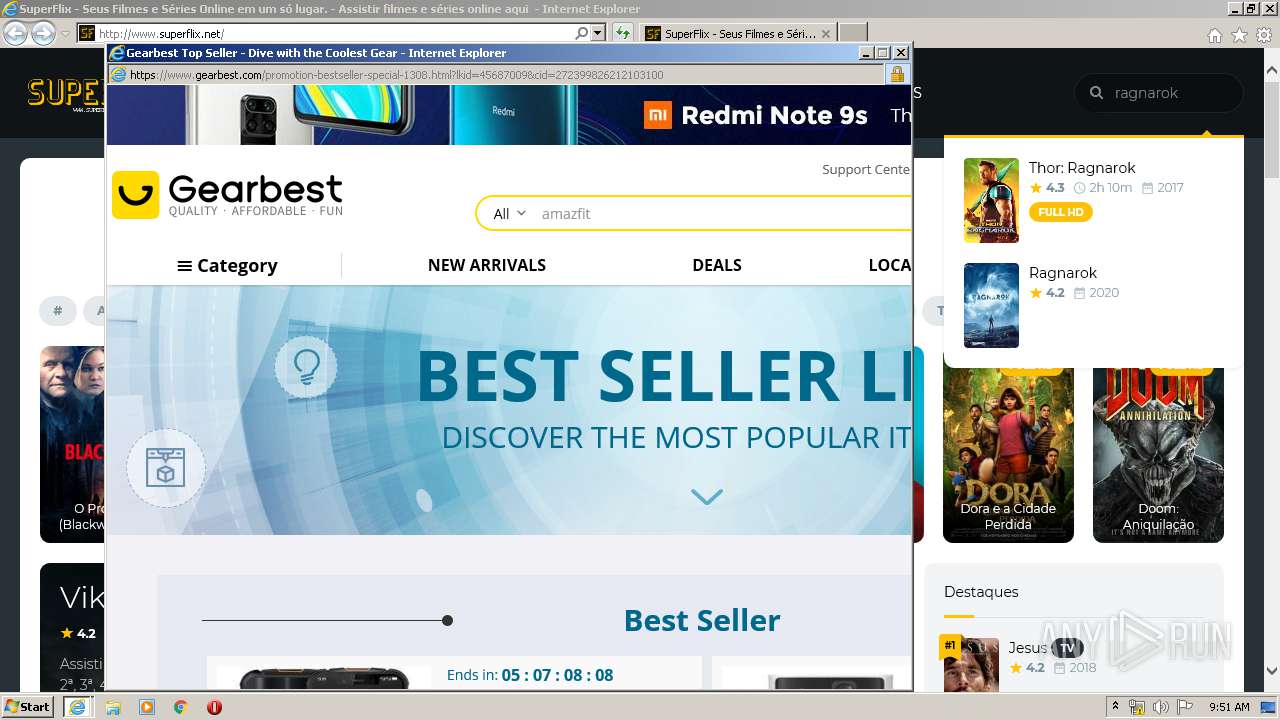Click the Action Center flag icon

click(x=1185, y=707)
